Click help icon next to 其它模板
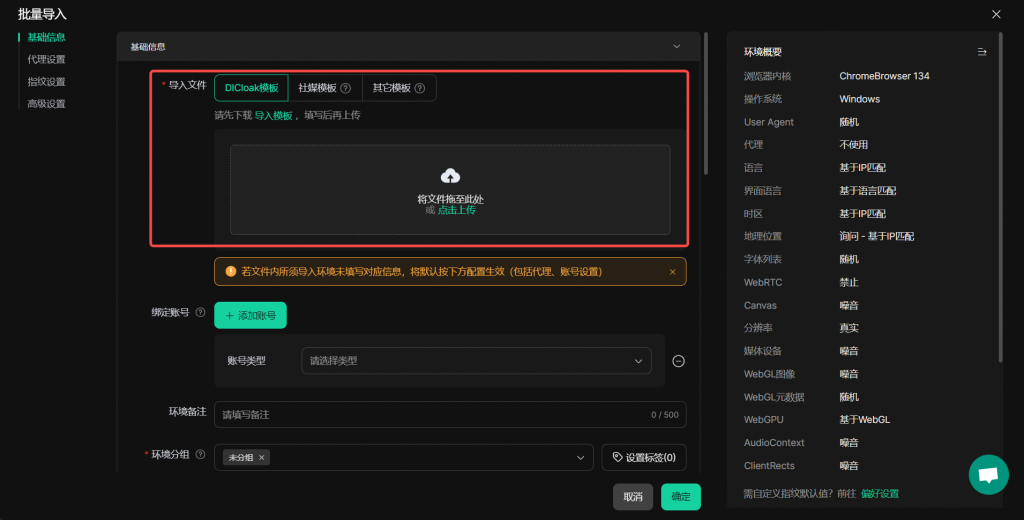 [x=419, y=88]
